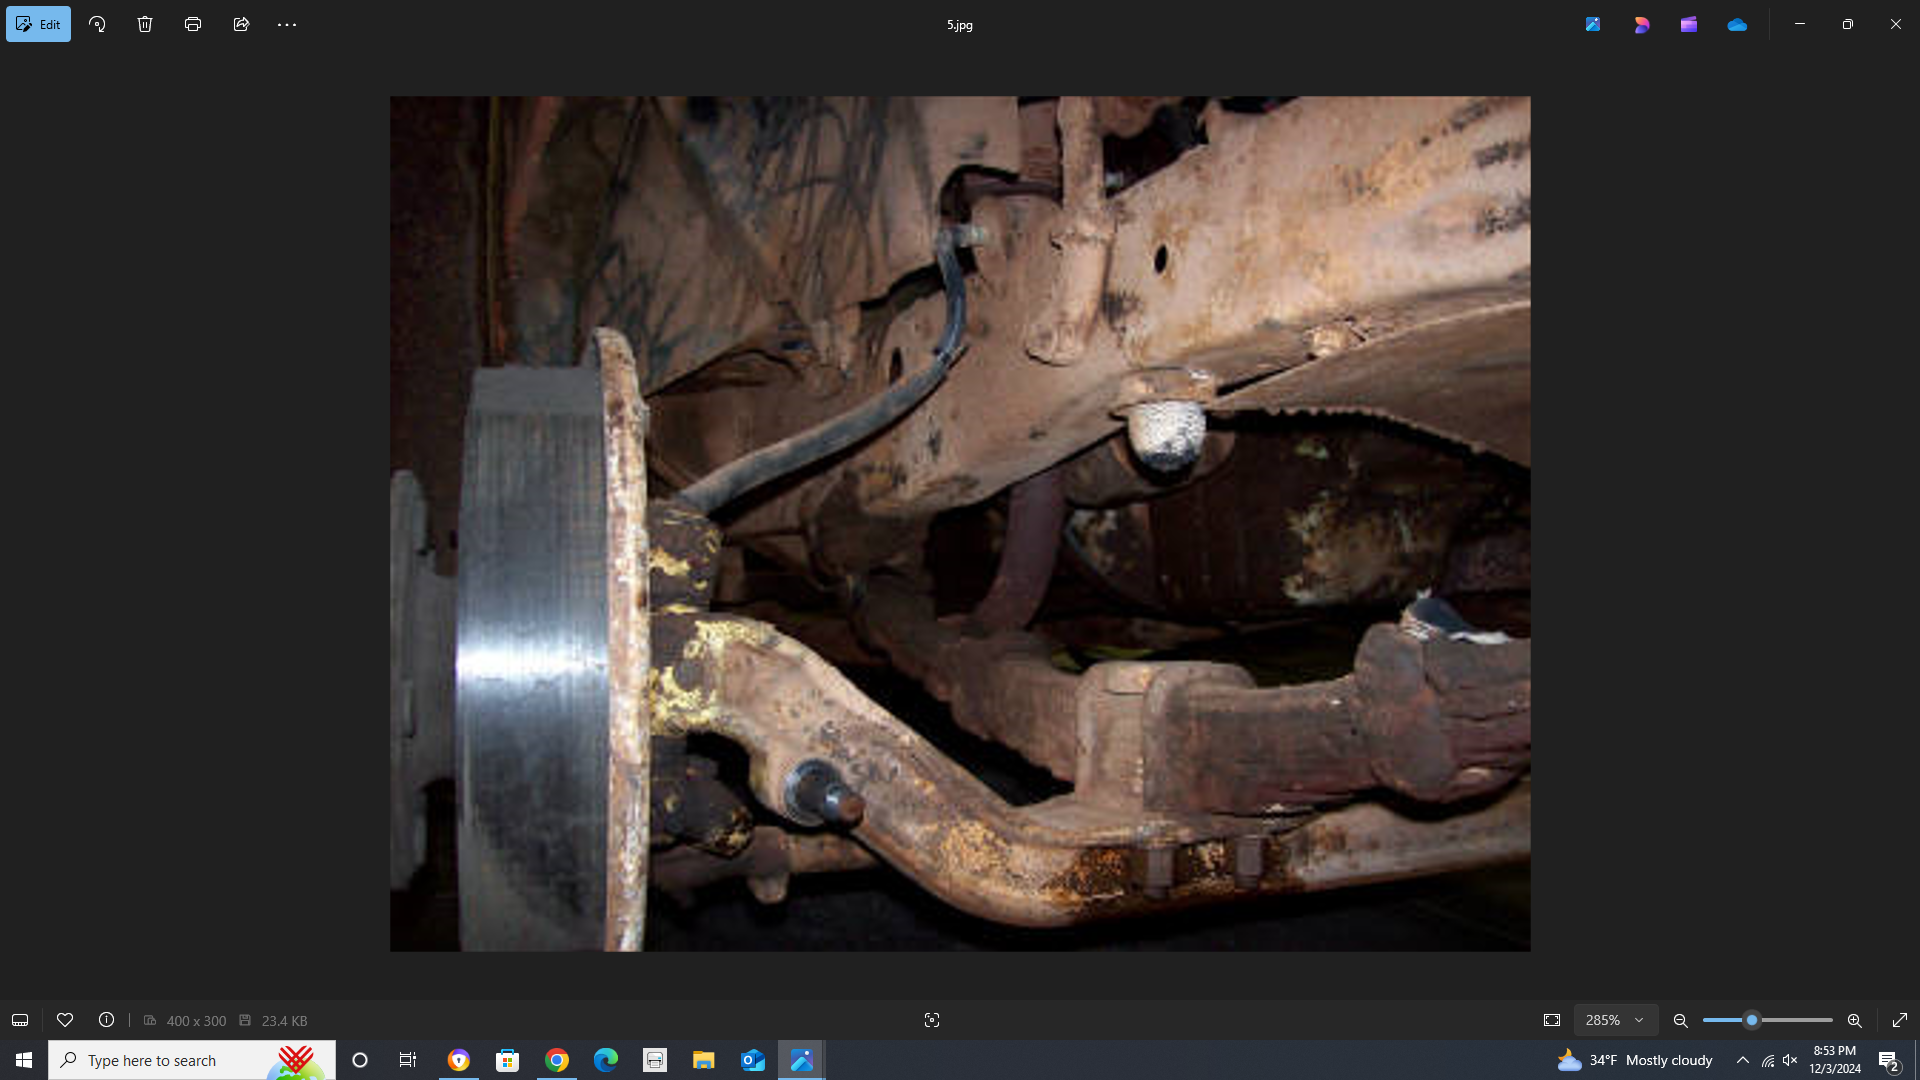Toggle the filmstrip view
This screenshot has height=1080, width=1920.
tap(20, 1020)
